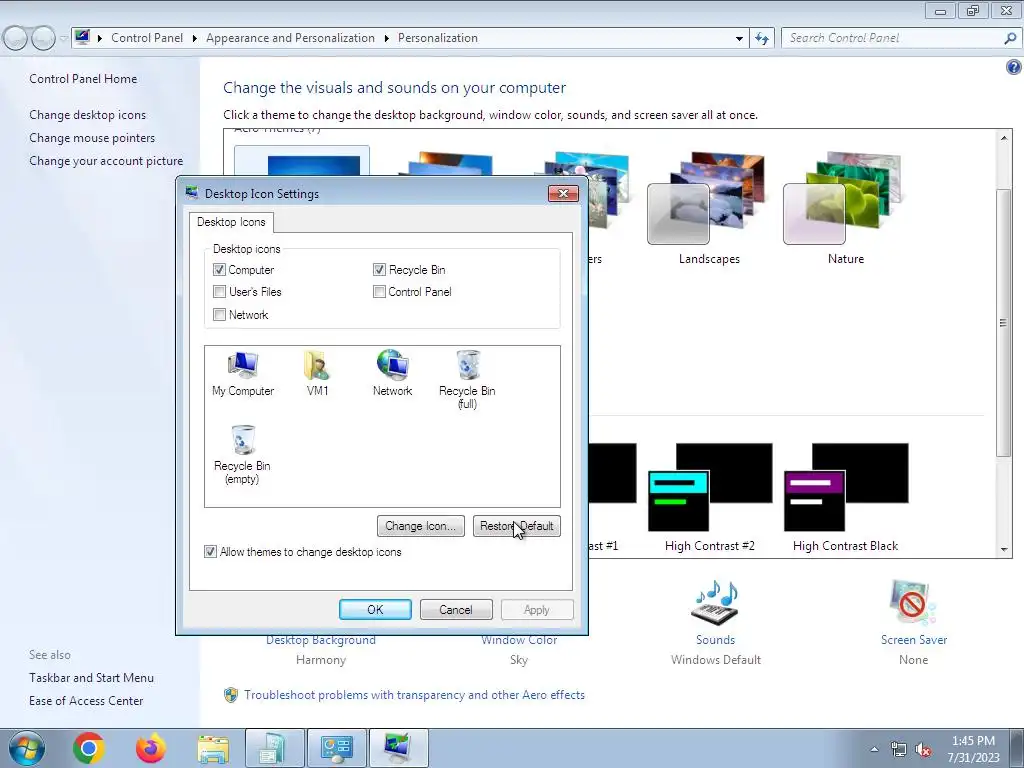The image size is (1024, 768).
Task: Expand the arrow after Control Panel breadcrumb
Action: click(x=195, y=39)
